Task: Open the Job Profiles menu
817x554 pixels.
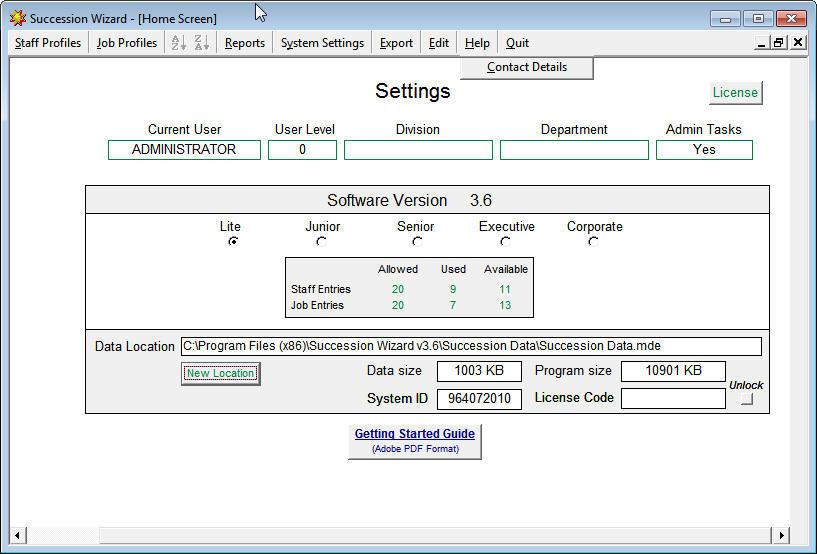Action: click(x=127, y=43)
